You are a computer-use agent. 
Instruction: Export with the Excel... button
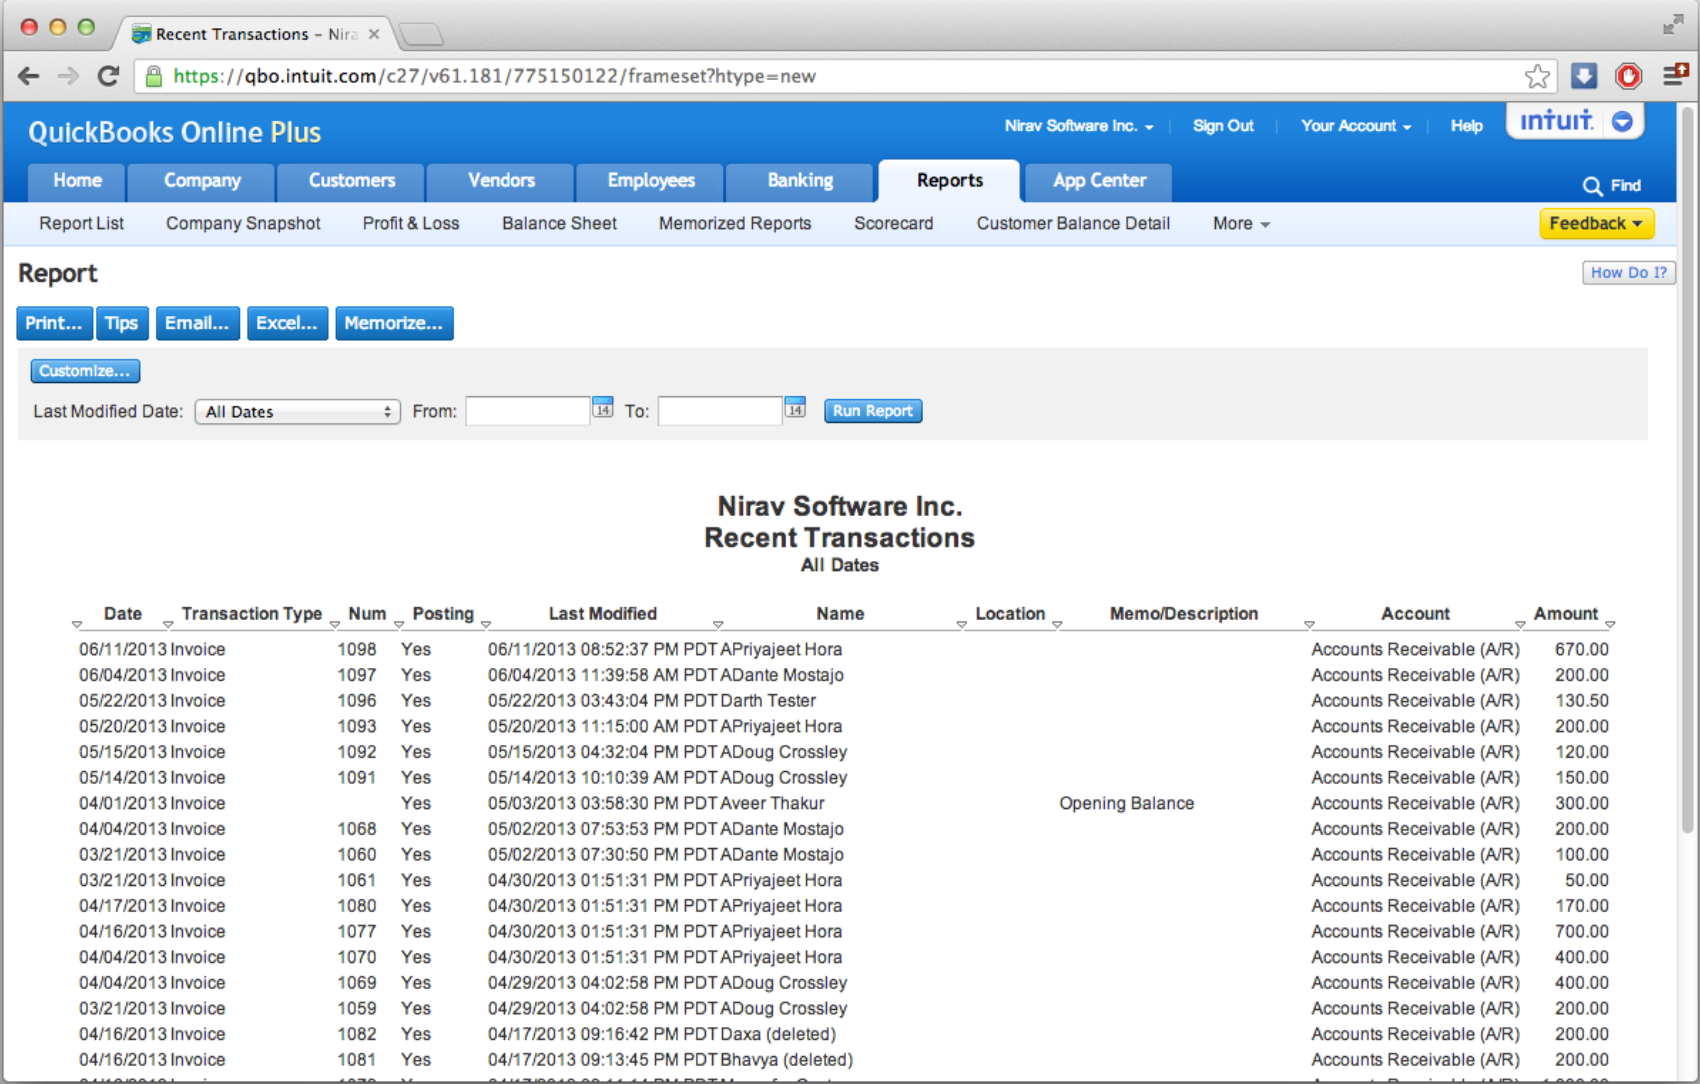click(x=287, y=323)
